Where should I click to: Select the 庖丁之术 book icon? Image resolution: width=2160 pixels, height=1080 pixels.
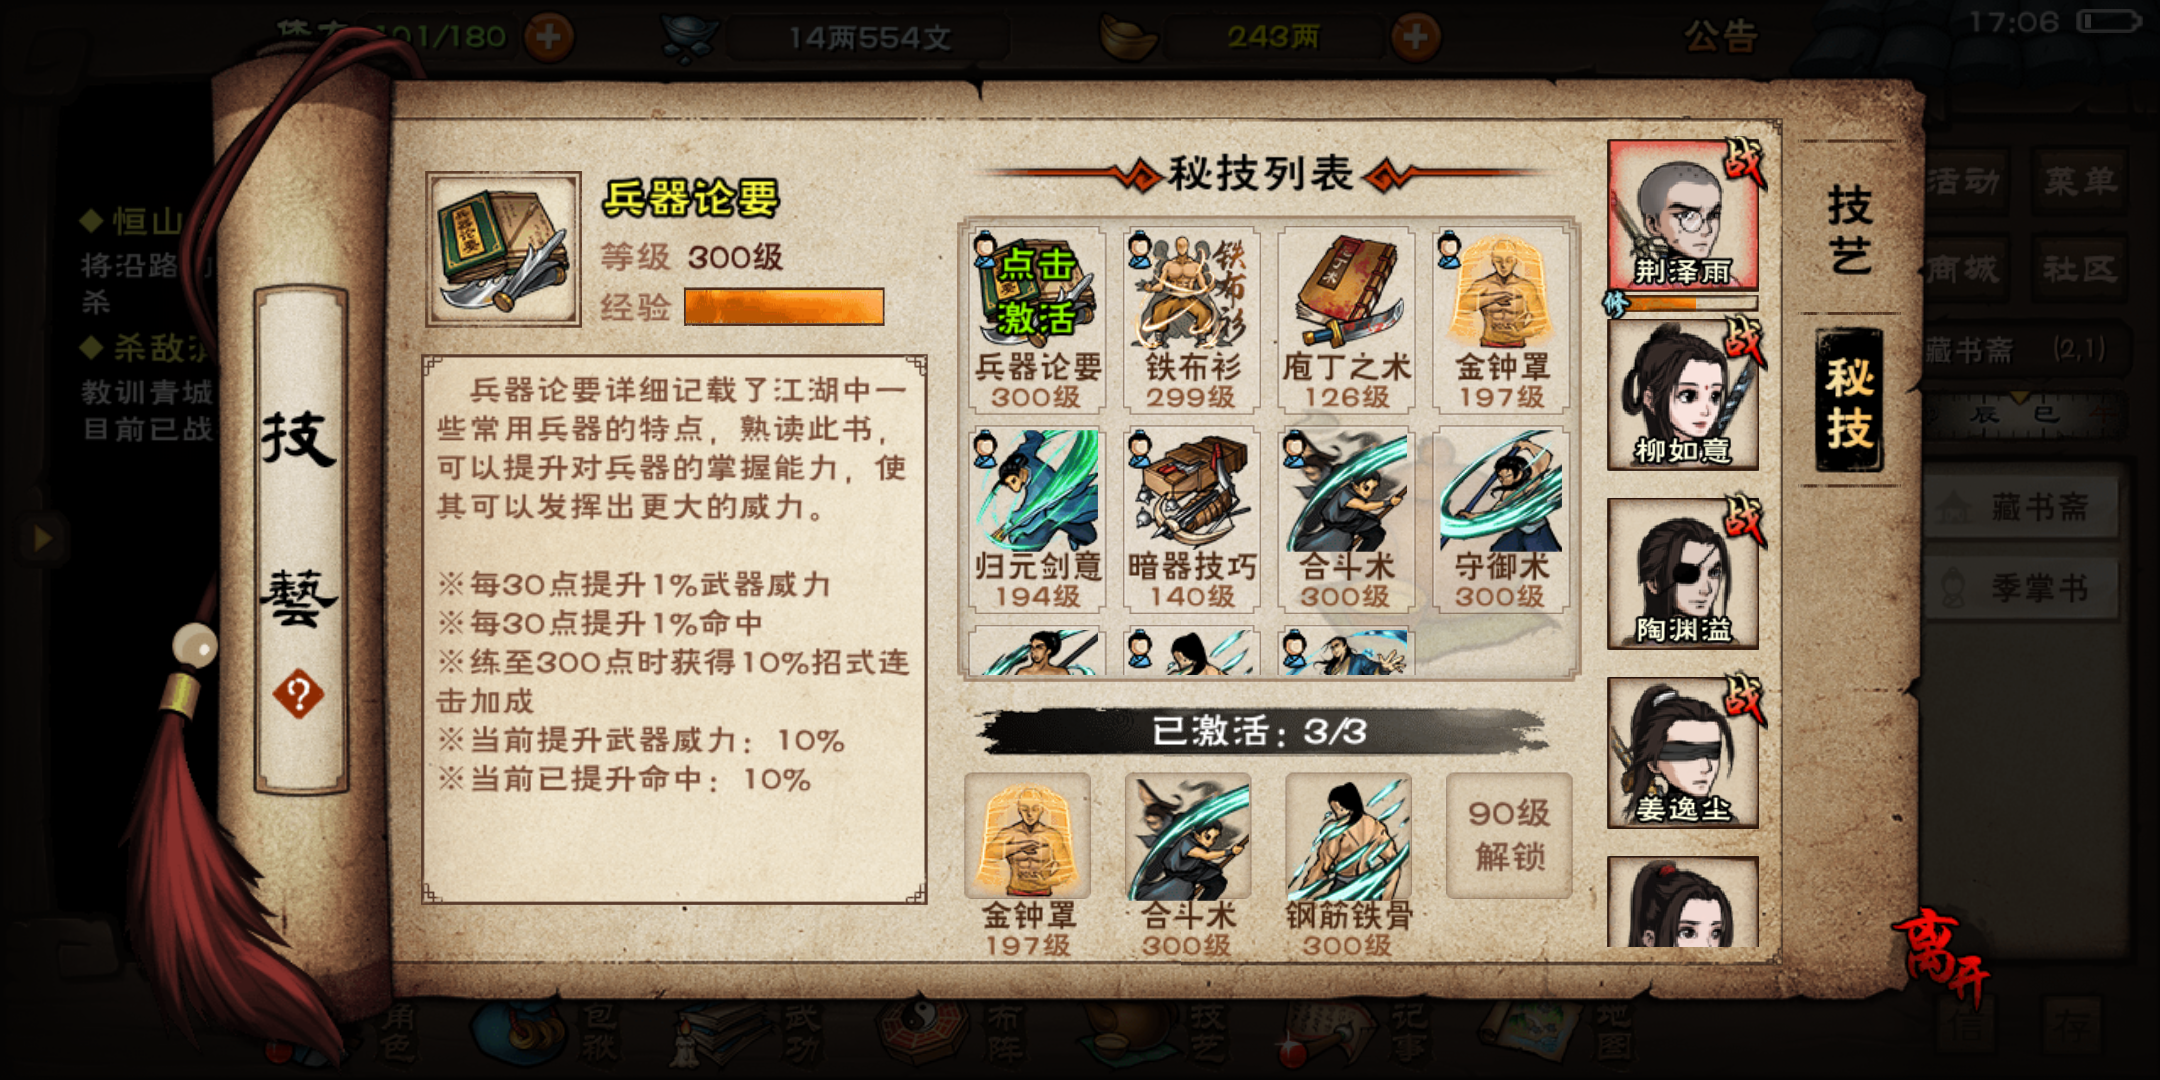(1346, 319)
